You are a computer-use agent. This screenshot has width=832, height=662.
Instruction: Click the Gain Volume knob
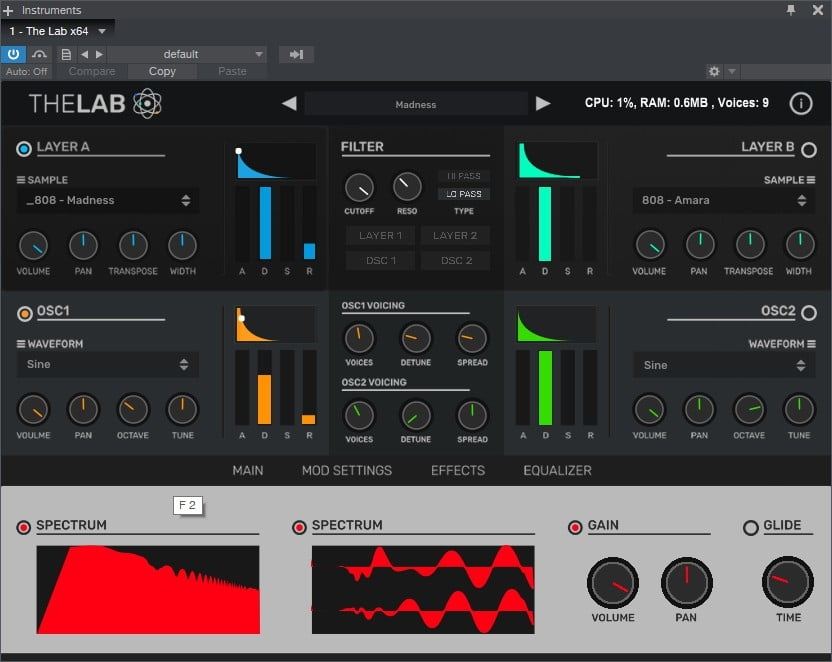tap(613, 582)
